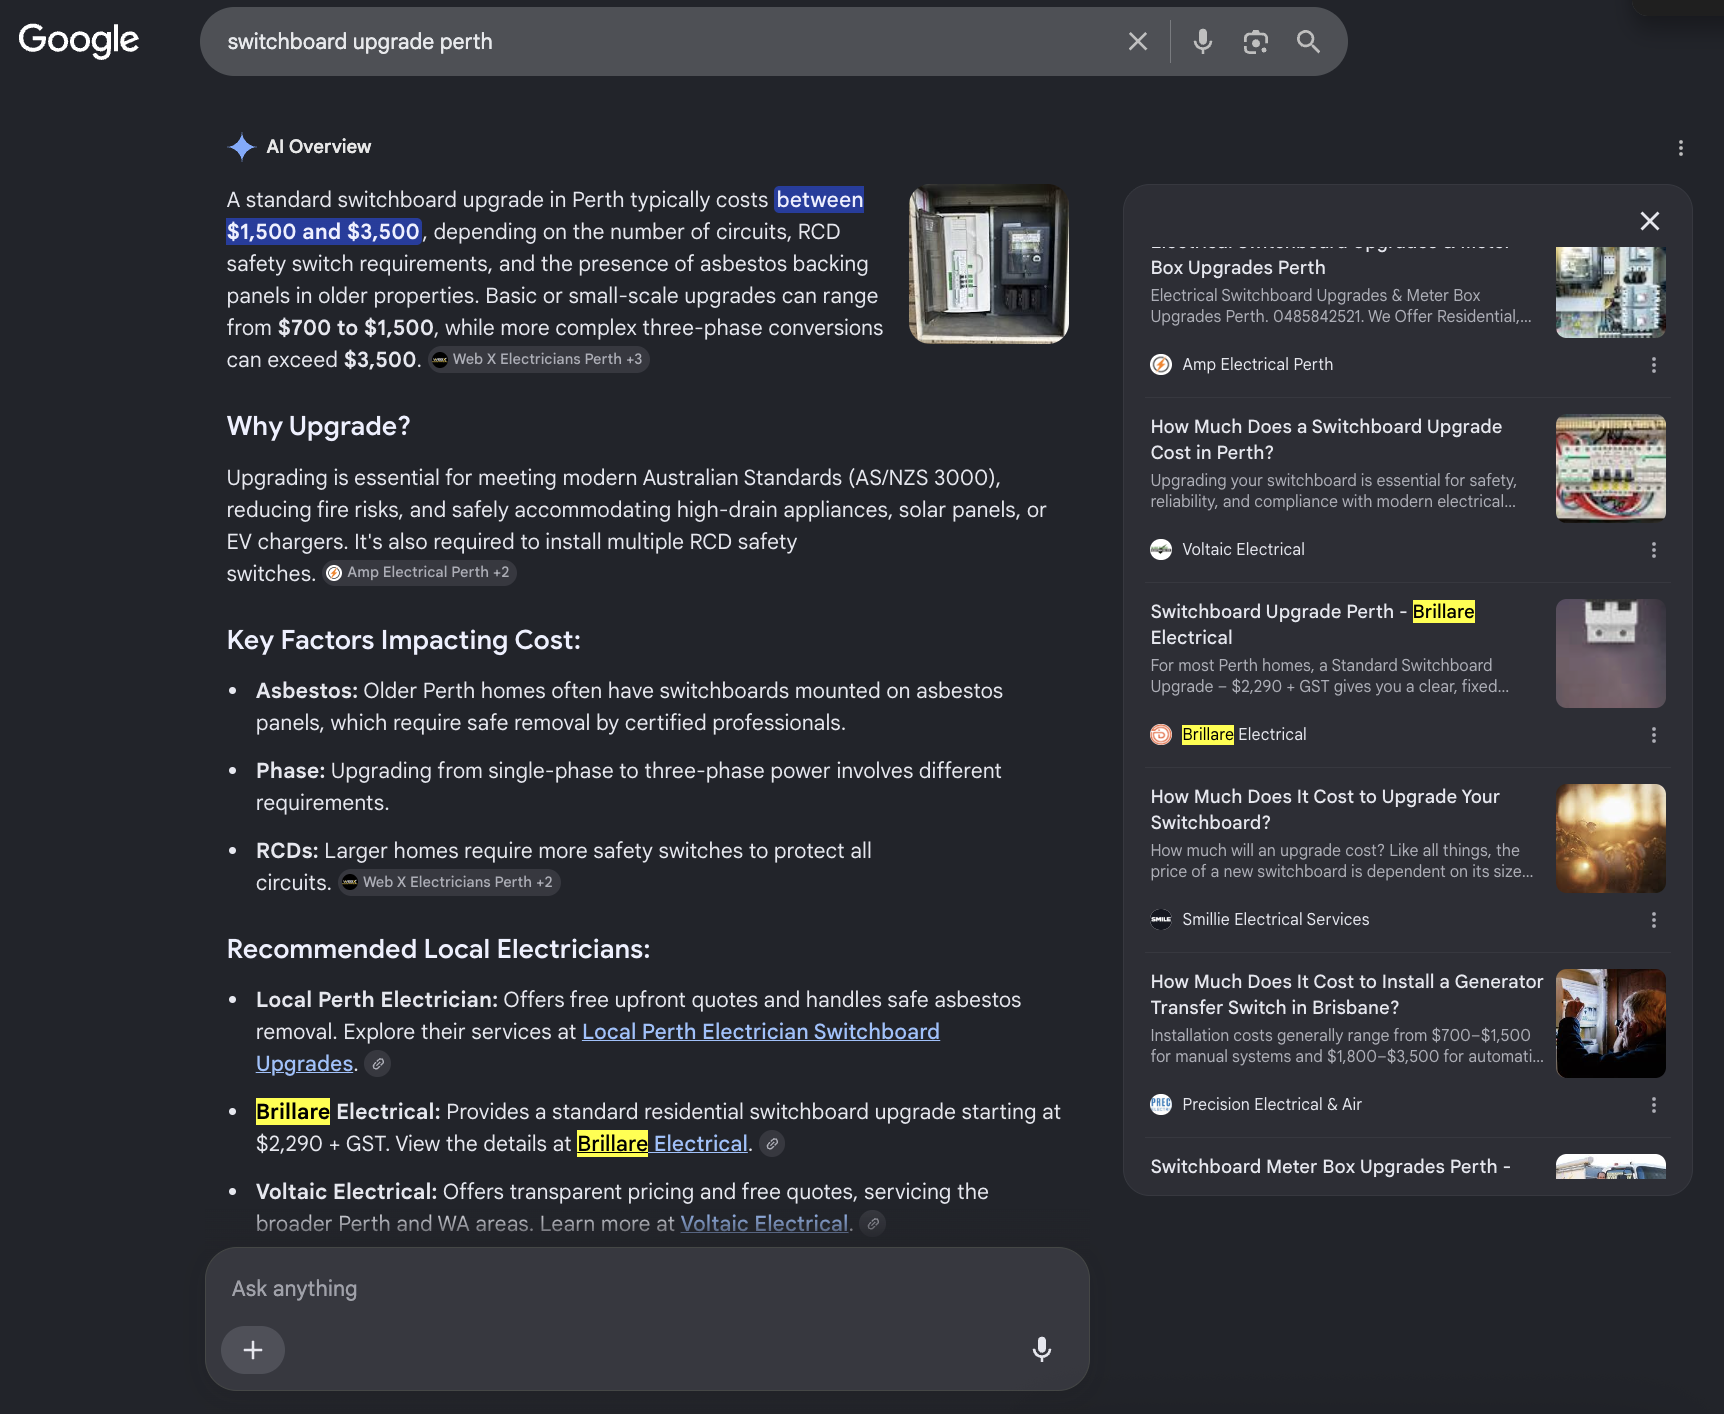The image size is (1724, 1414).
Task: Close the sources side panel
Action: pyautogui.click(x=1650, y=221)
